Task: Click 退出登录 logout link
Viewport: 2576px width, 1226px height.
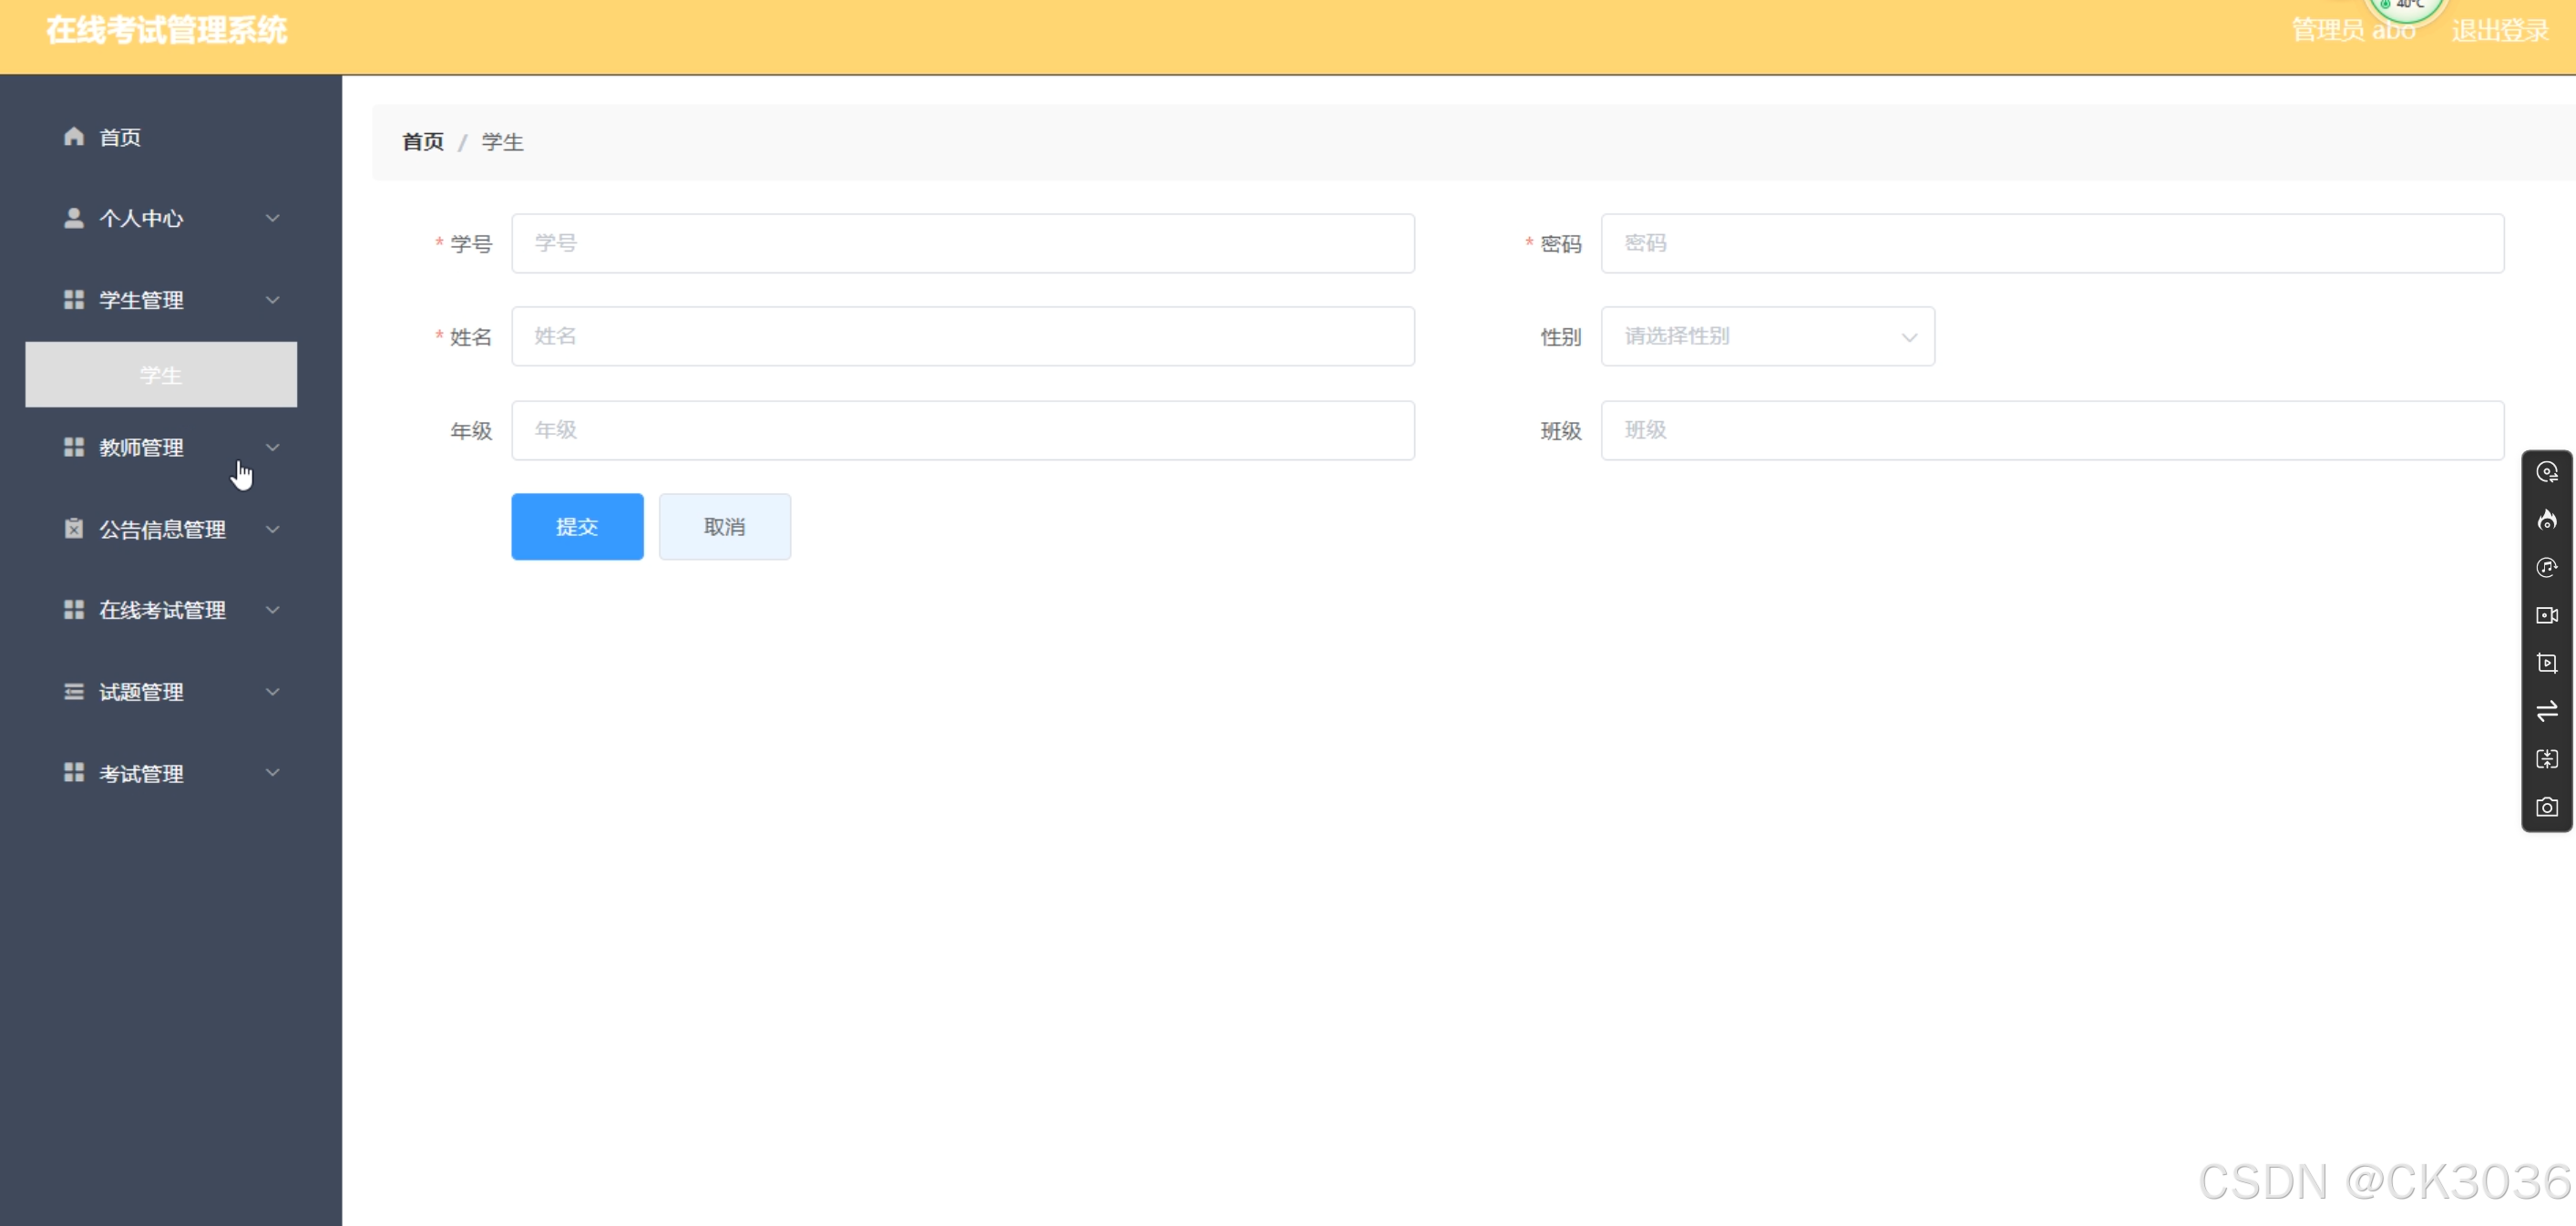Action: click(x=2499, y=31)
